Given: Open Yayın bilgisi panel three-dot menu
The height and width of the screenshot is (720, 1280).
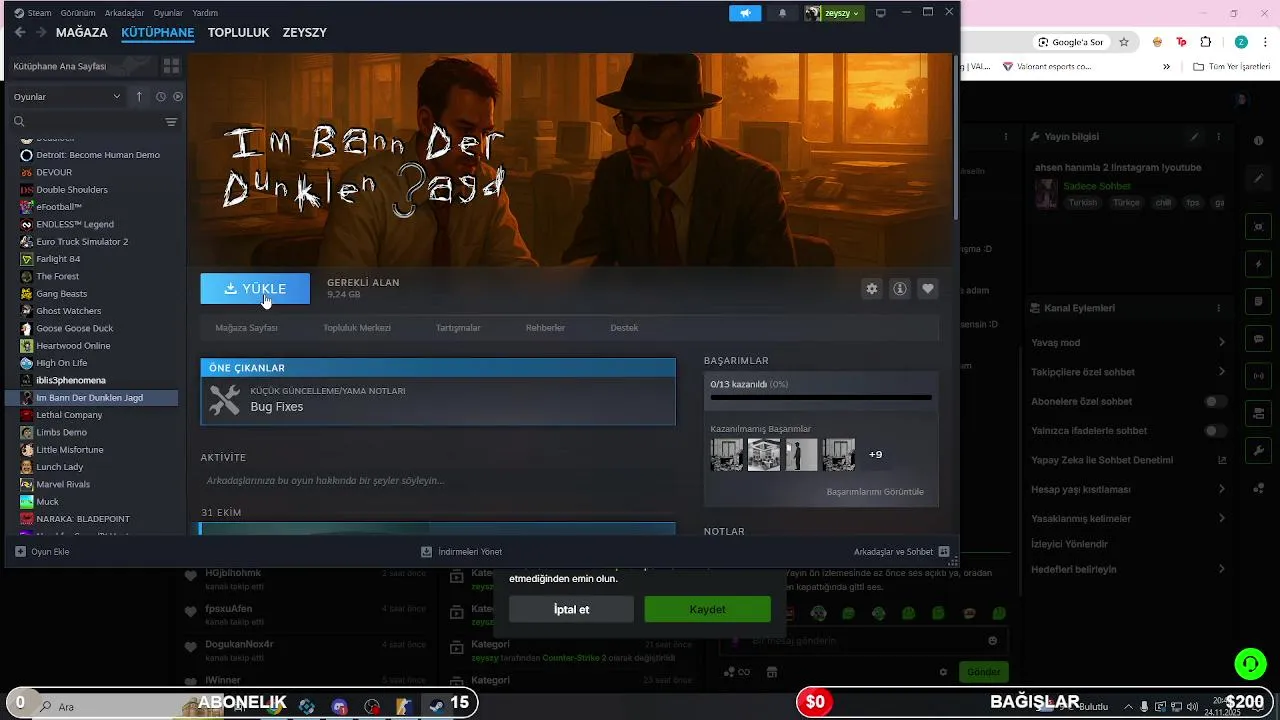Looking at the screenshot, I should click(1220, 136).
